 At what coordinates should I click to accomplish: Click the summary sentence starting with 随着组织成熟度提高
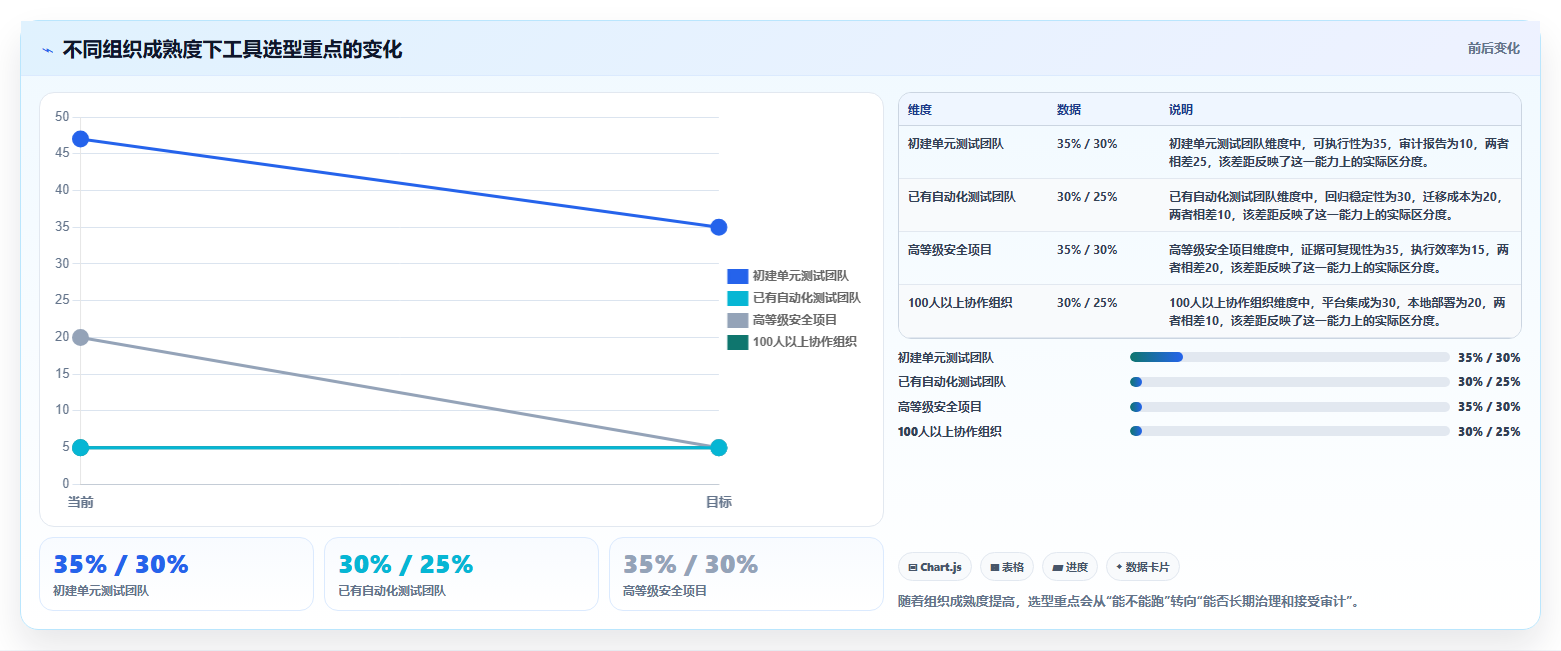[1128, 601]
